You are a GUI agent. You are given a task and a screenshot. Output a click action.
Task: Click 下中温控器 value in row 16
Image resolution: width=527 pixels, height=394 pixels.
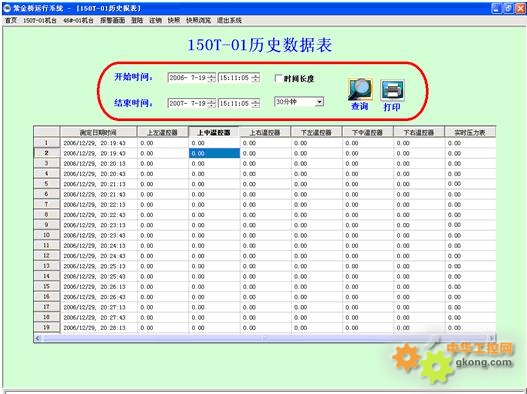pyautogui.click(x=352, y=297)
